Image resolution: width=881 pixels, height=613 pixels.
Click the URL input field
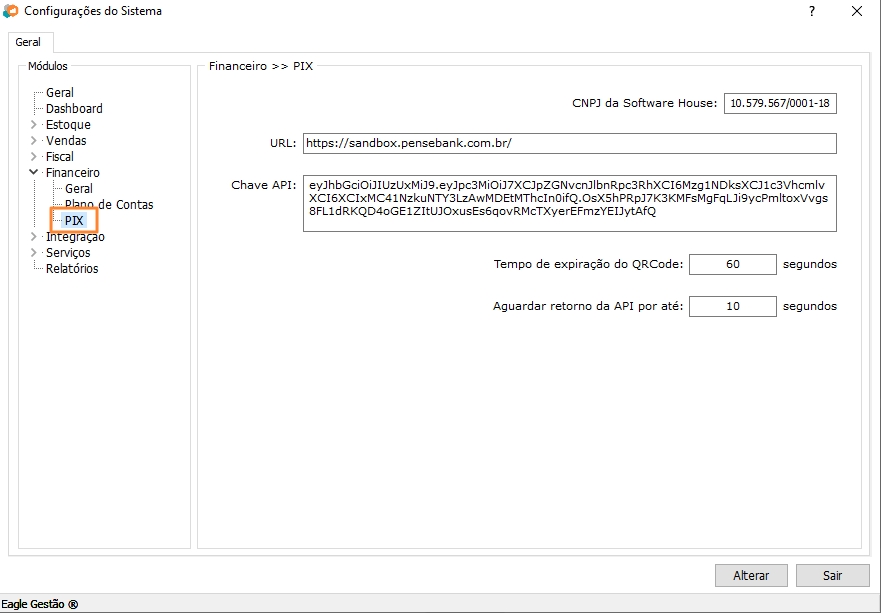(570, 143)
